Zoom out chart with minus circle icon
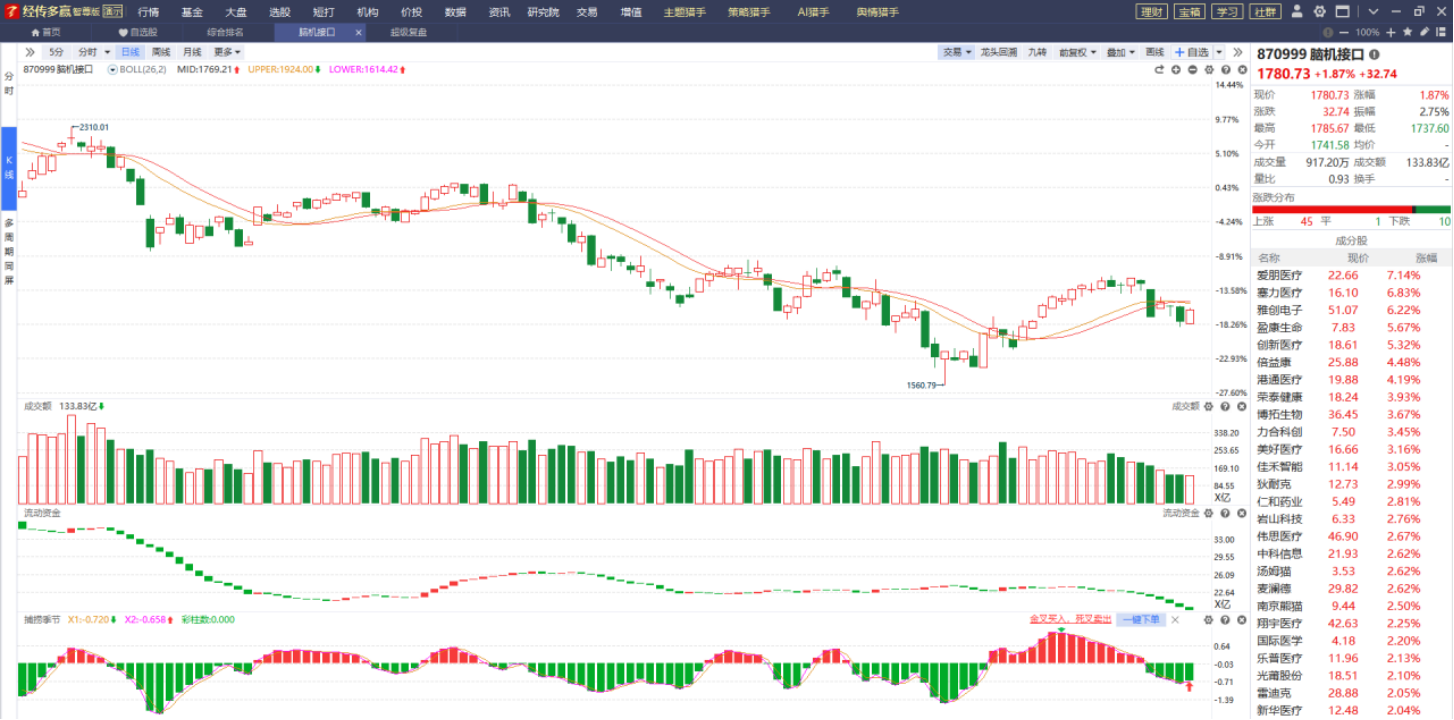 [x=1192, y=70]
